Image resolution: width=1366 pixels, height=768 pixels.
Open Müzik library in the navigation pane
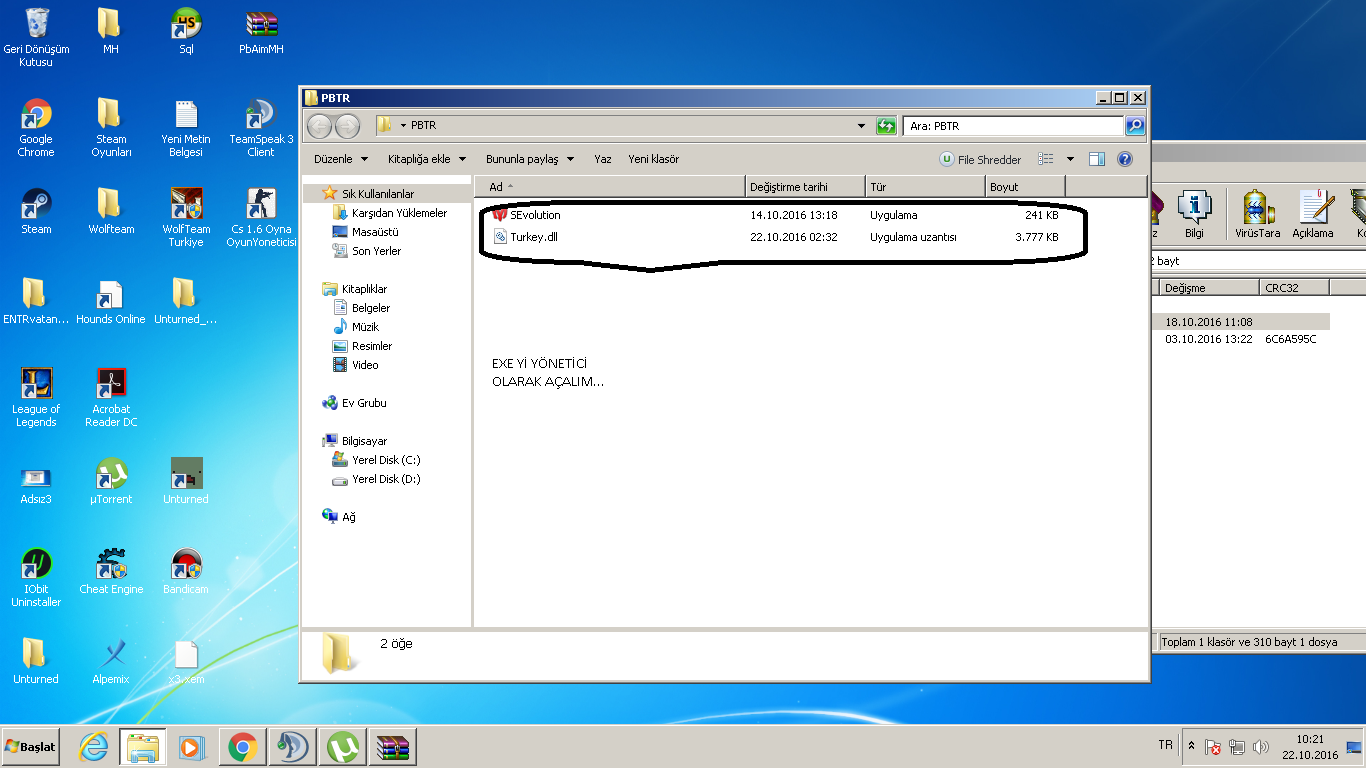tap(356, 327)
